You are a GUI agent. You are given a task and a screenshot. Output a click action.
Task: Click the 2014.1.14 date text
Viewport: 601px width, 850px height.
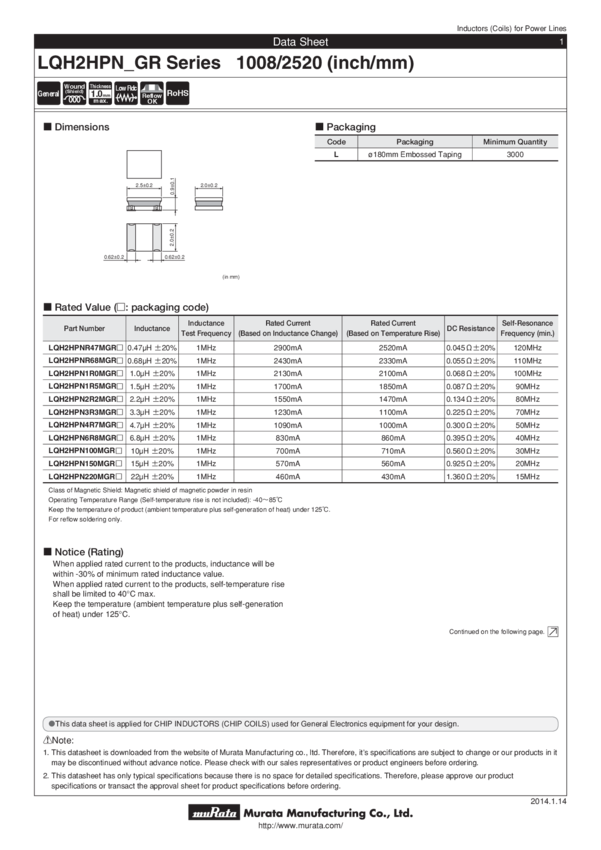coord(548,801)
